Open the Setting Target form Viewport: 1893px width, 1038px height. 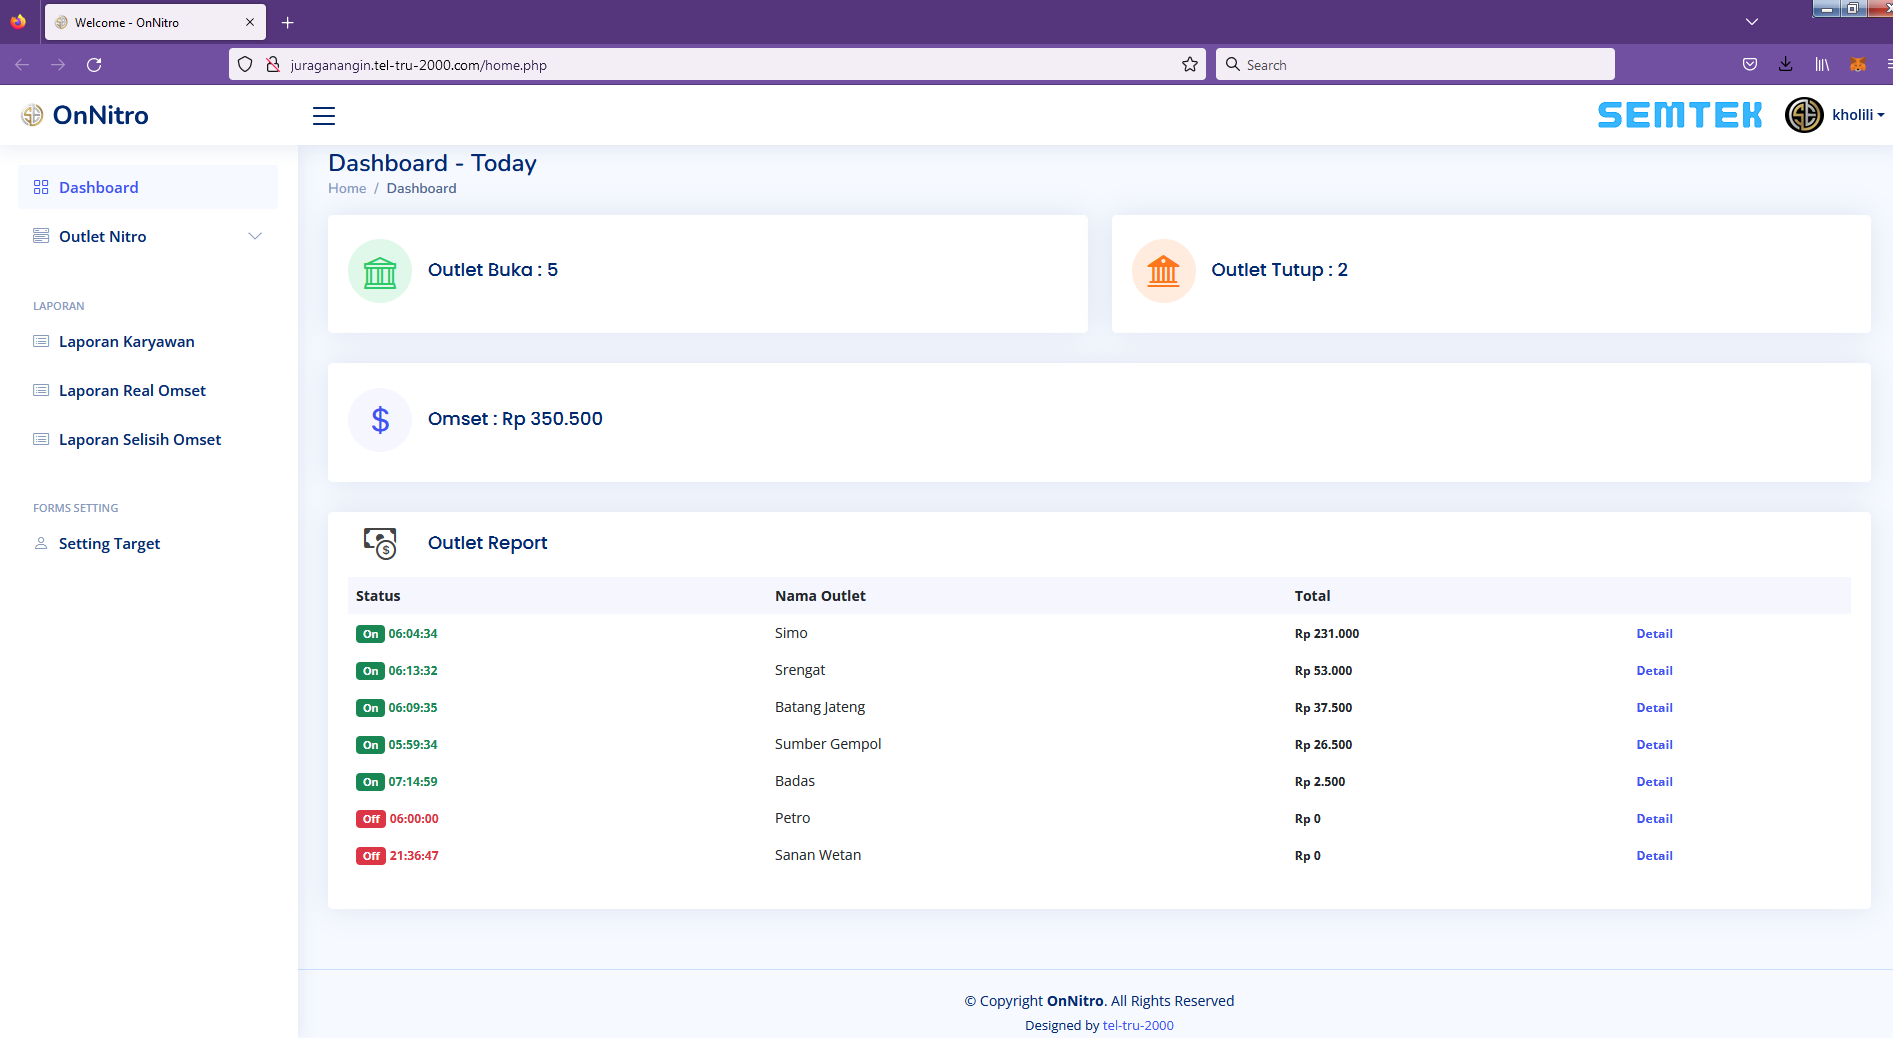pyautogui.click(x=109, y=544)
